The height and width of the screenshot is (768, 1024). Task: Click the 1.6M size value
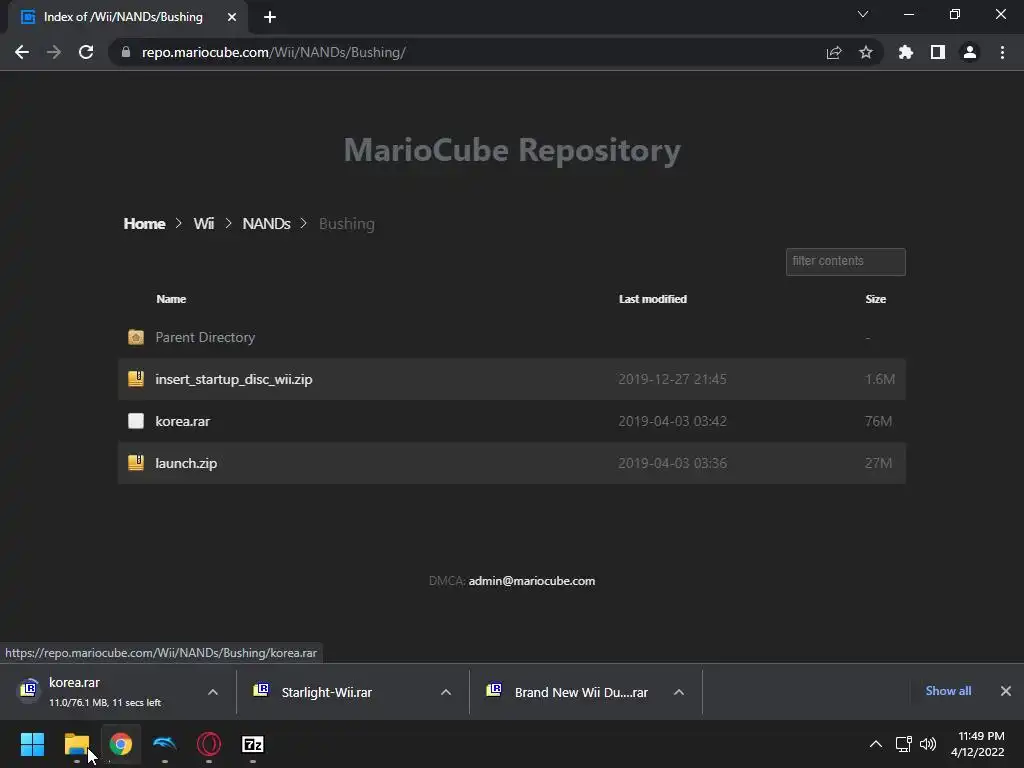coord(880,379)
